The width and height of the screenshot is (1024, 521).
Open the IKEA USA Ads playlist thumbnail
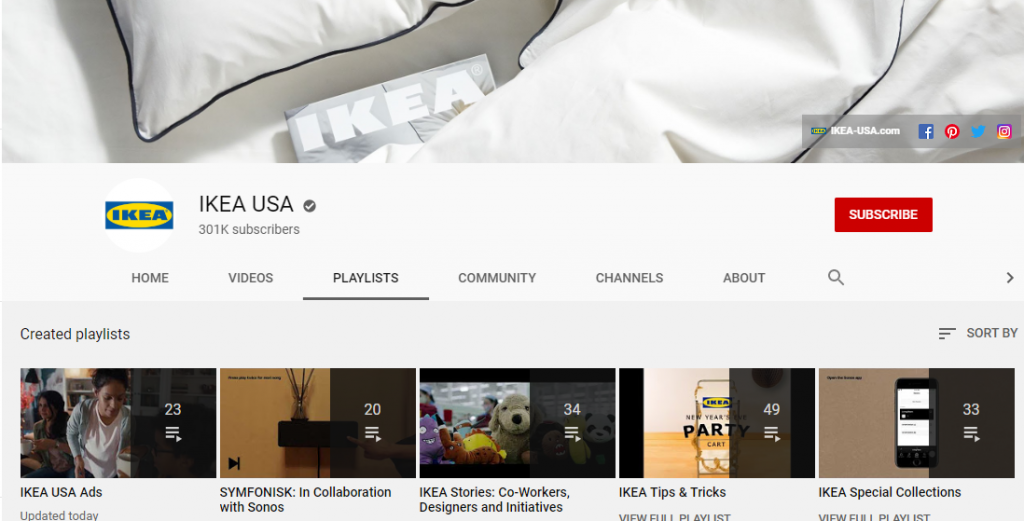coord(118,422)
